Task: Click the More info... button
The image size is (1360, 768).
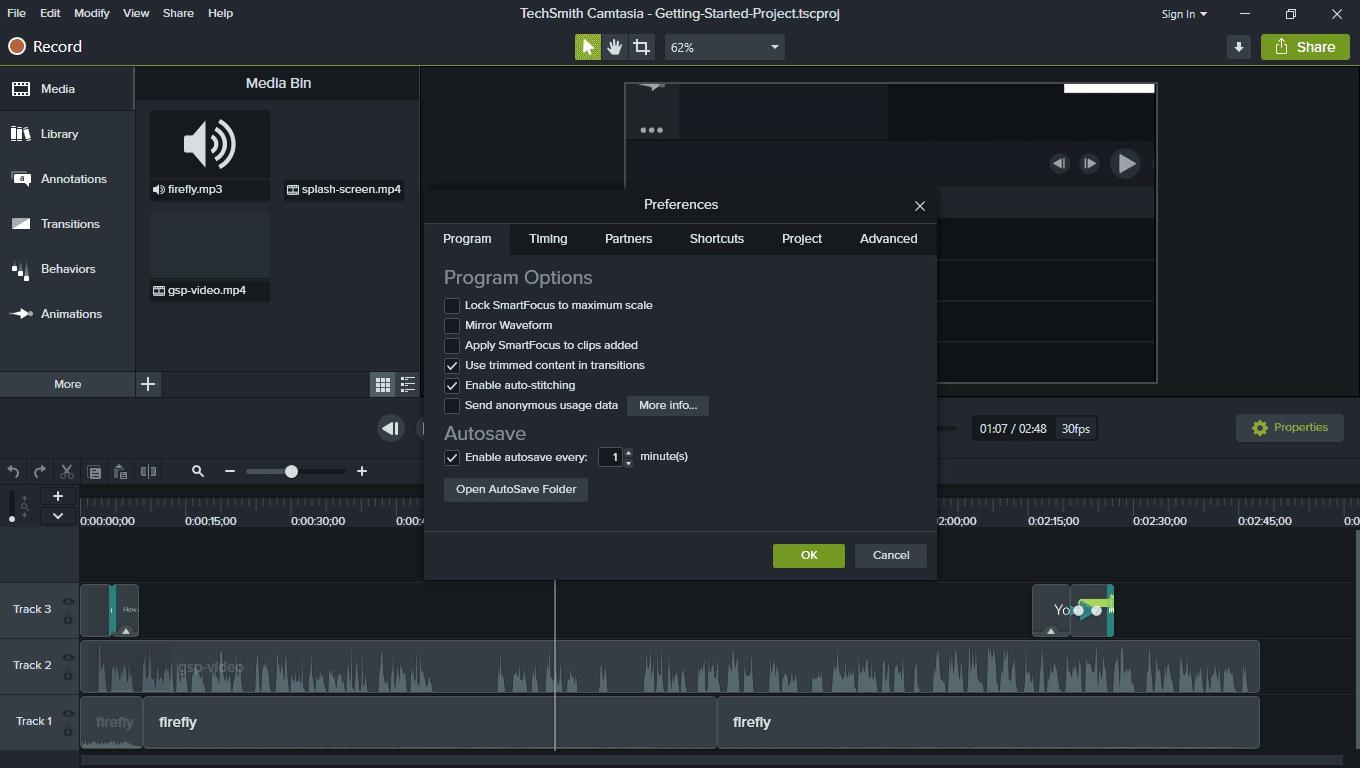Action: [668, 405]
